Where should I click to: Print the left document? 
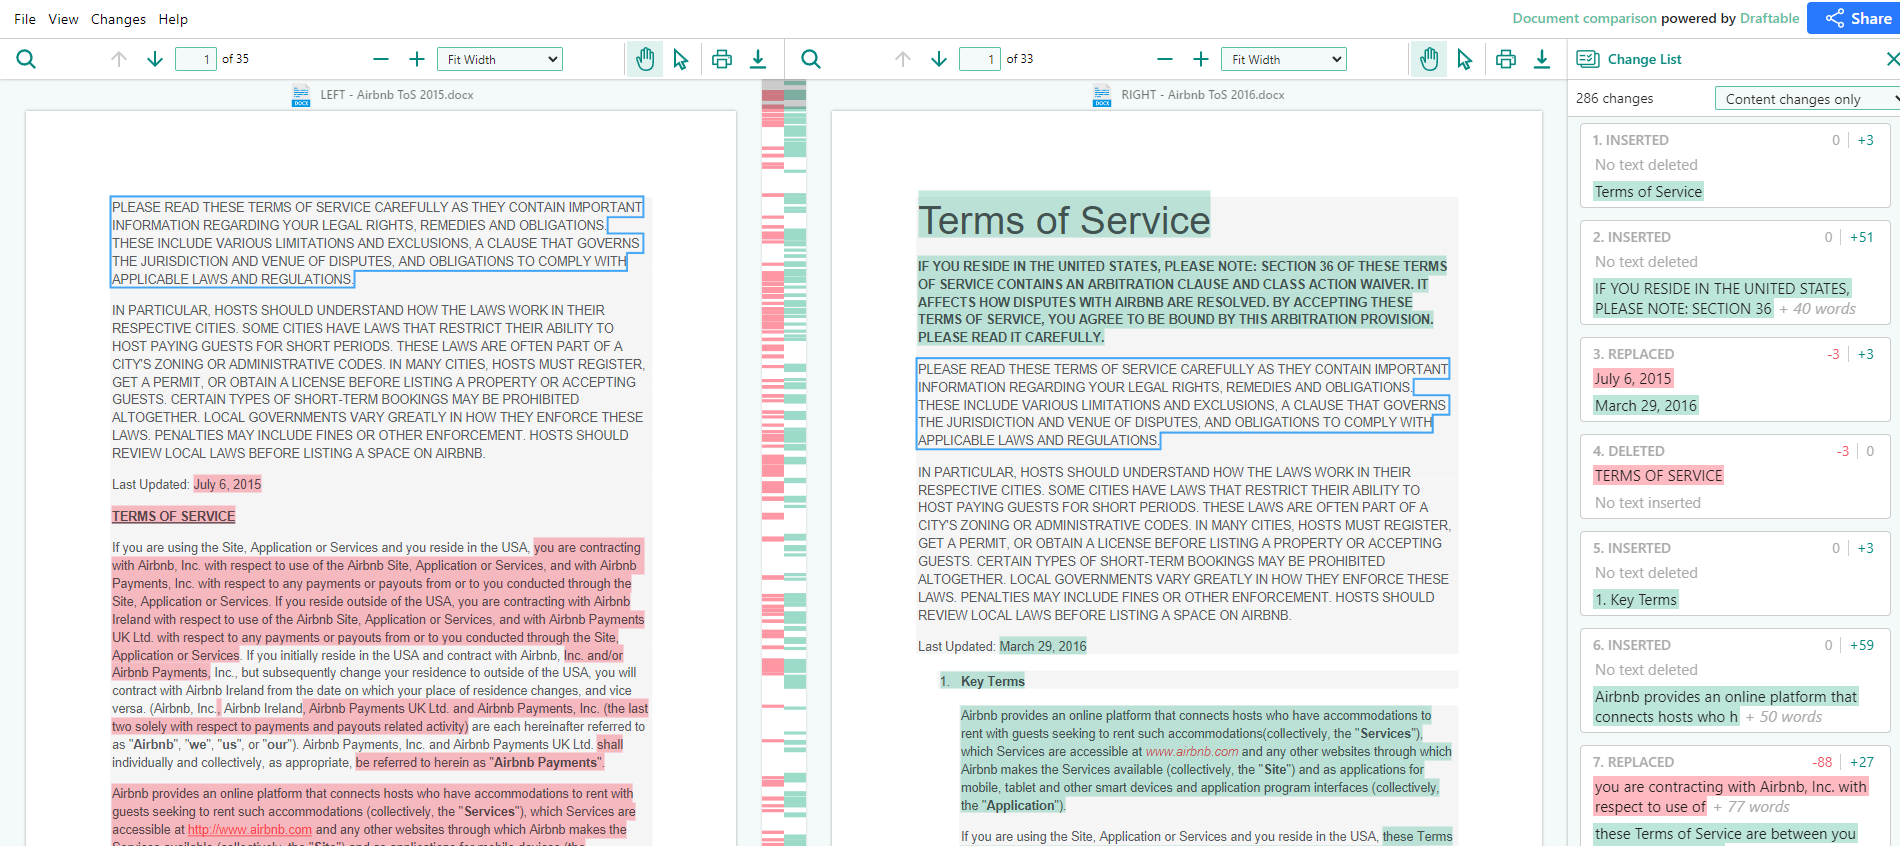coord(721,59)
